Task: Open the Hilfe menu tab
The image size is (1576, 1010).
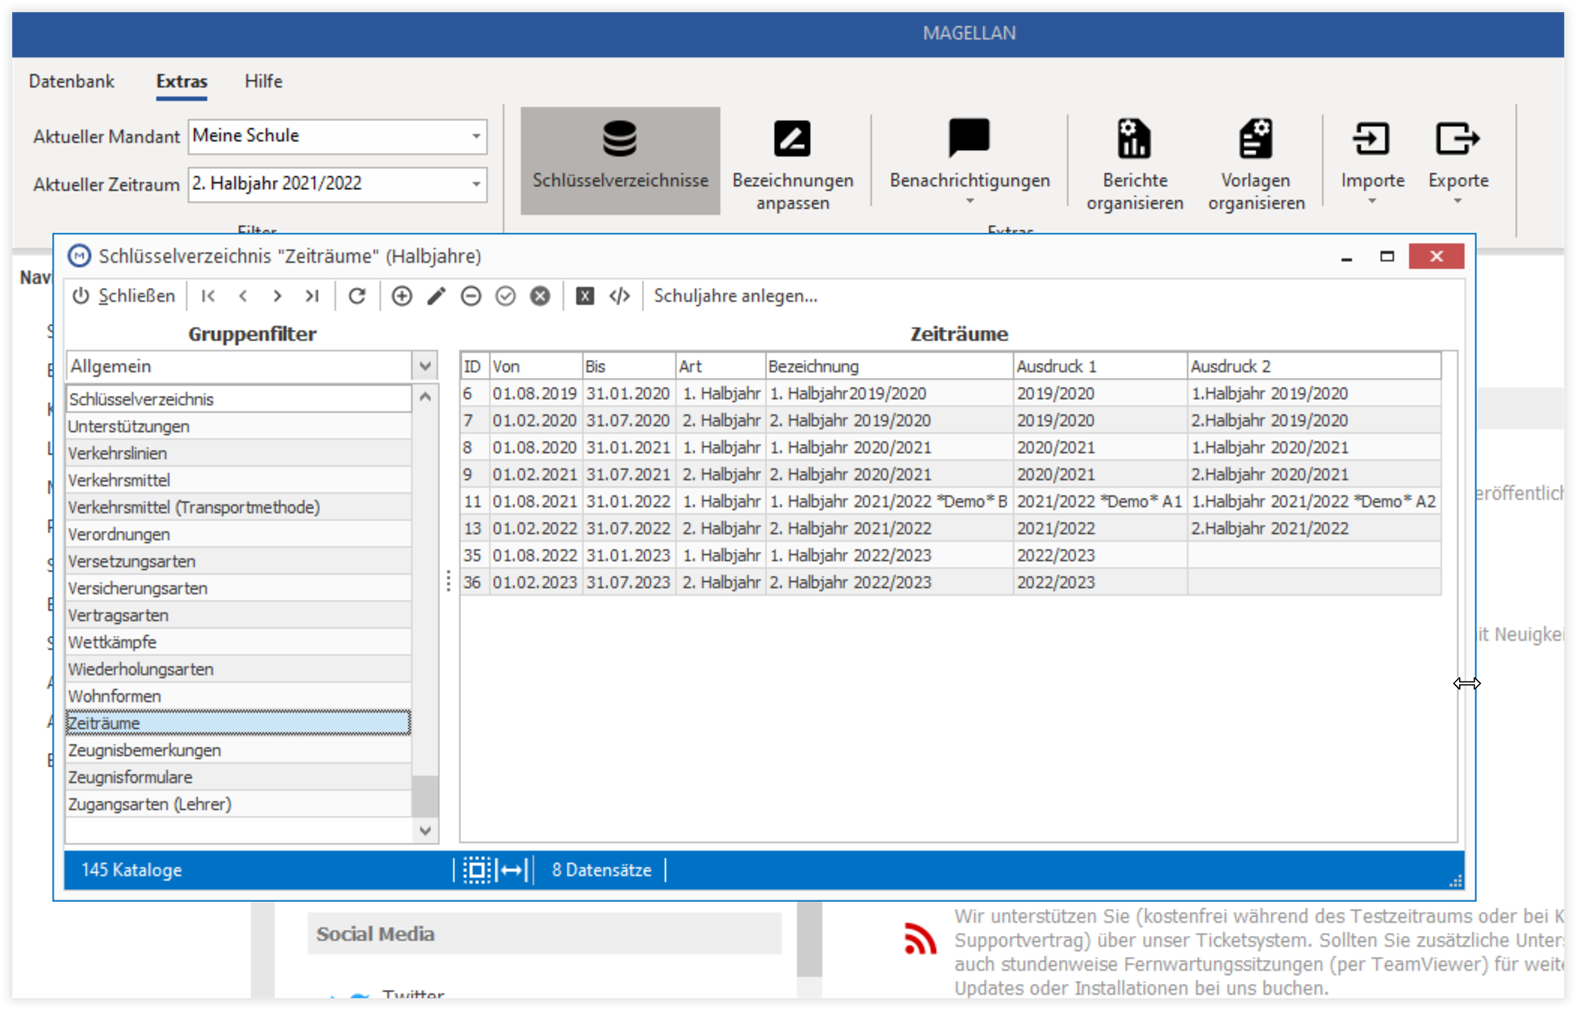Action: [x=264, y=81]
